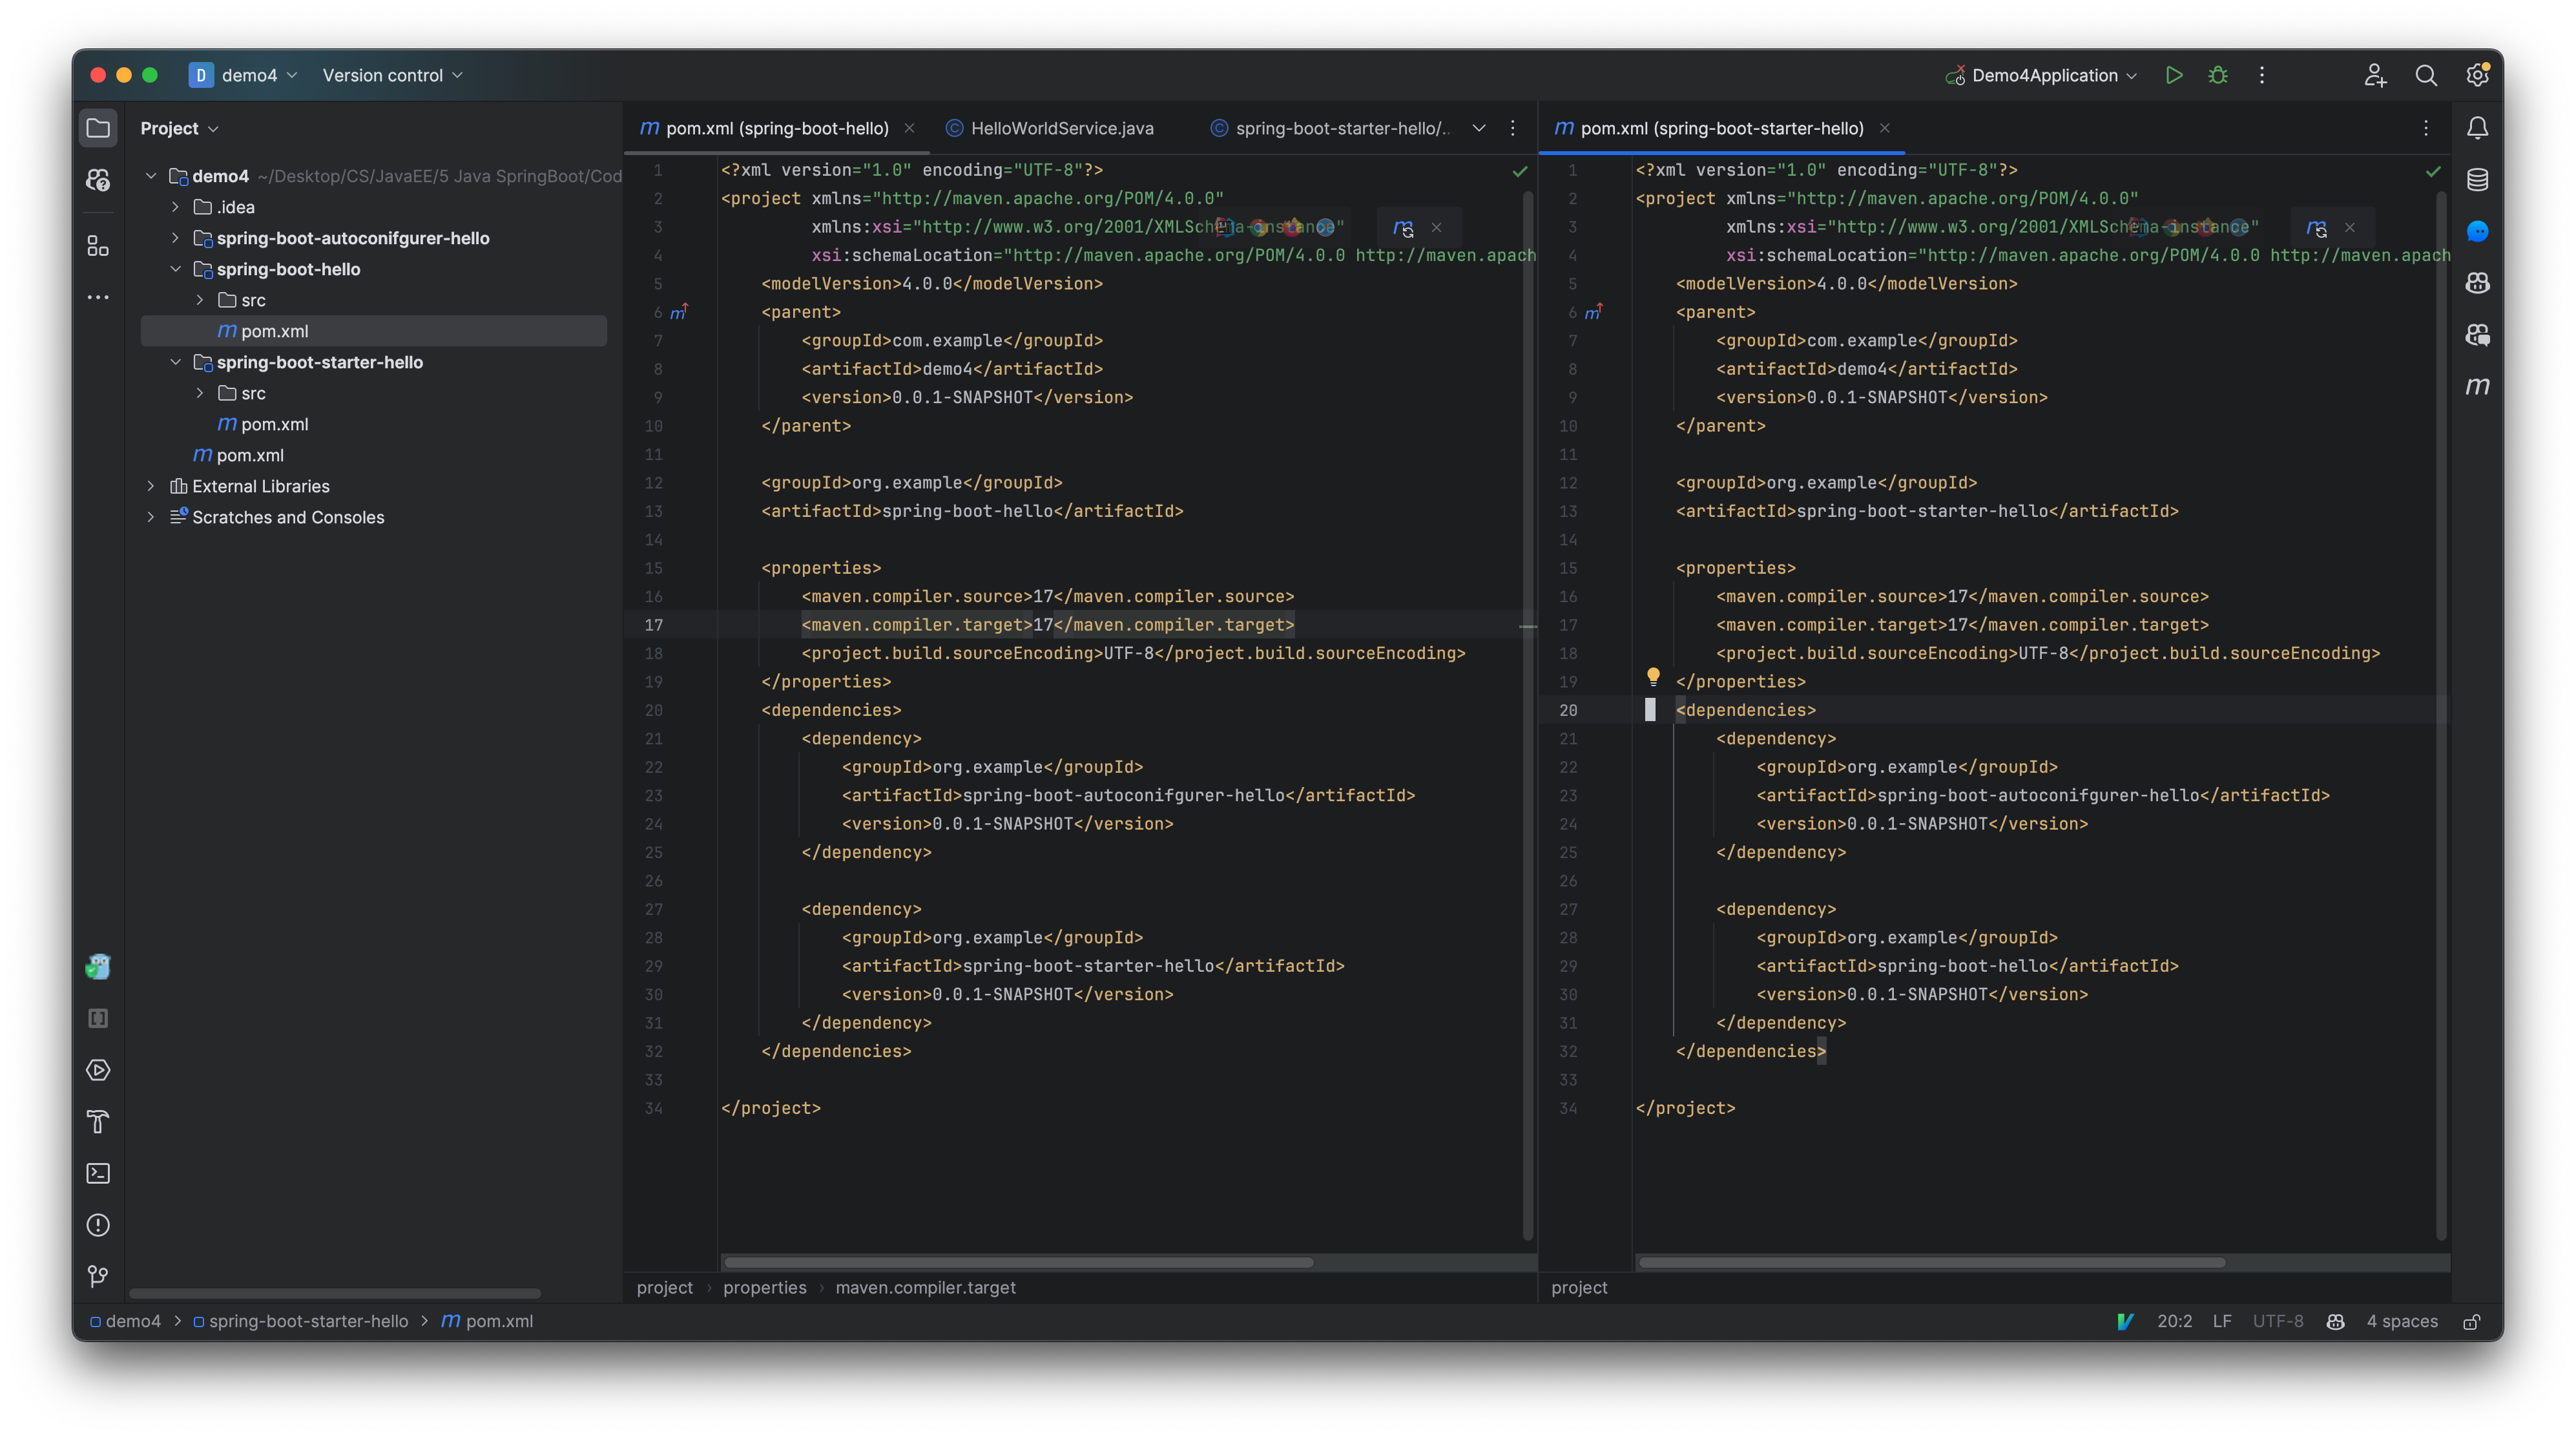Switch to spring-boot-starter-hello/.. tab

[x=1330, y=128]
